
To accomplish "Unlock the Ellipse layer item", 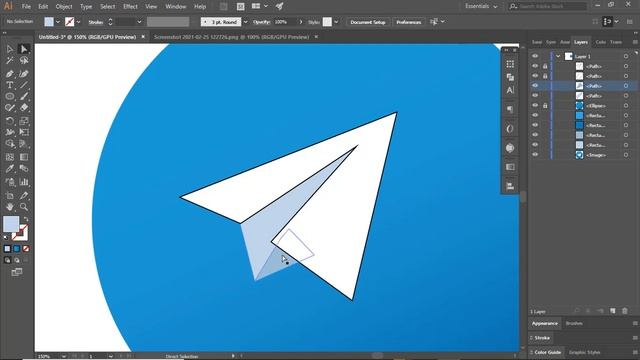I will pyautogui.click(x=545, y=105).
